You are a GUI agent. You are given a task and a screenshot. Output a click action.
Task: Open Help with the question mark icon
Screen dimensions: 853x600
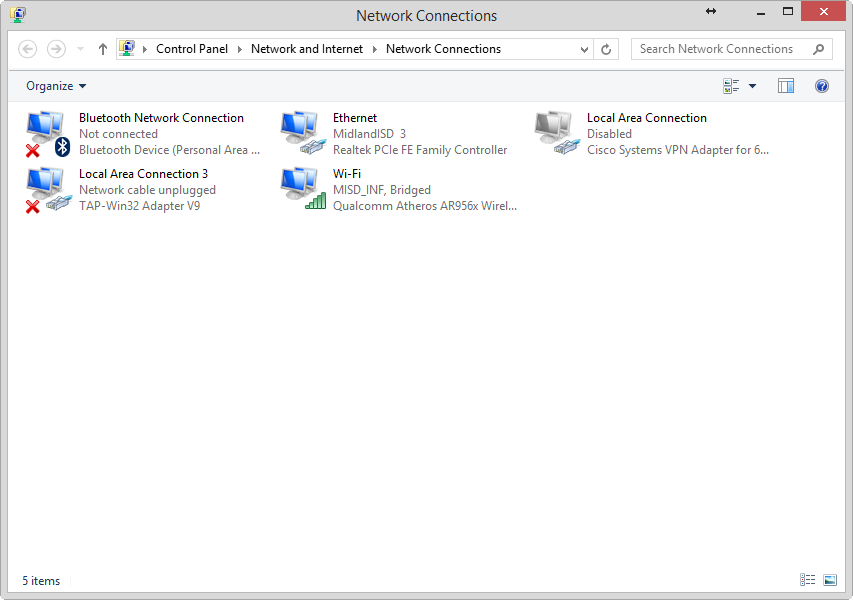pyautogui.click(x=821, y=86)
